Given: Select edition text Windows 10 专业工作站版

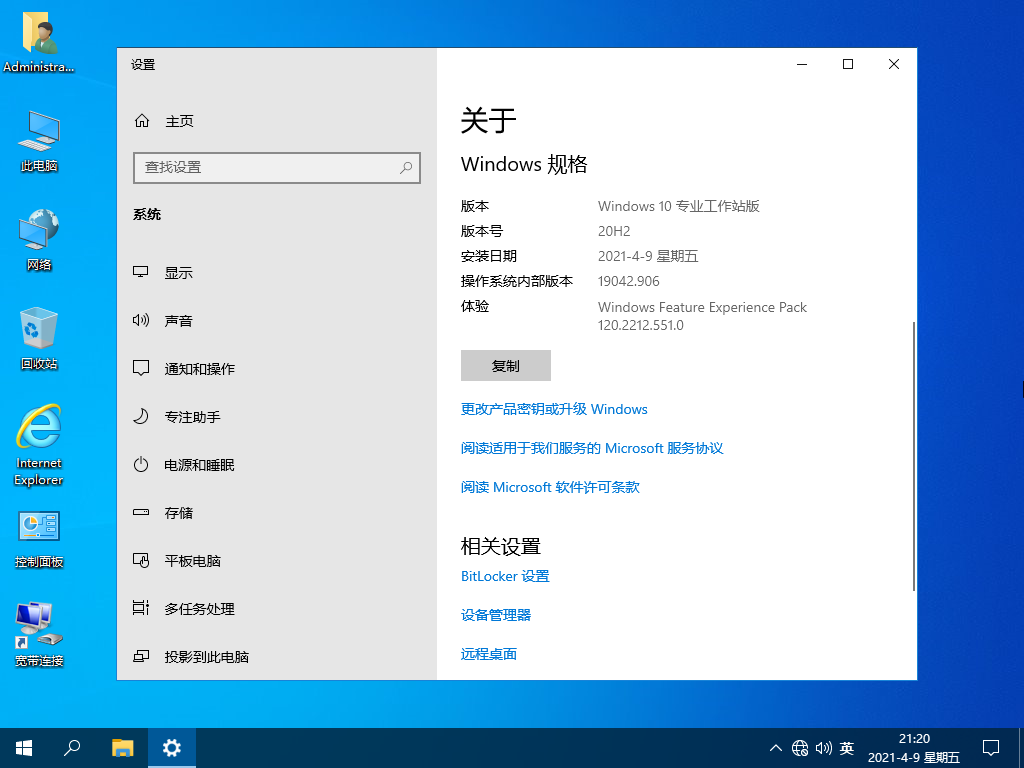Looking at the screenshot, I should pyautogui.click(x=679, y=206).
